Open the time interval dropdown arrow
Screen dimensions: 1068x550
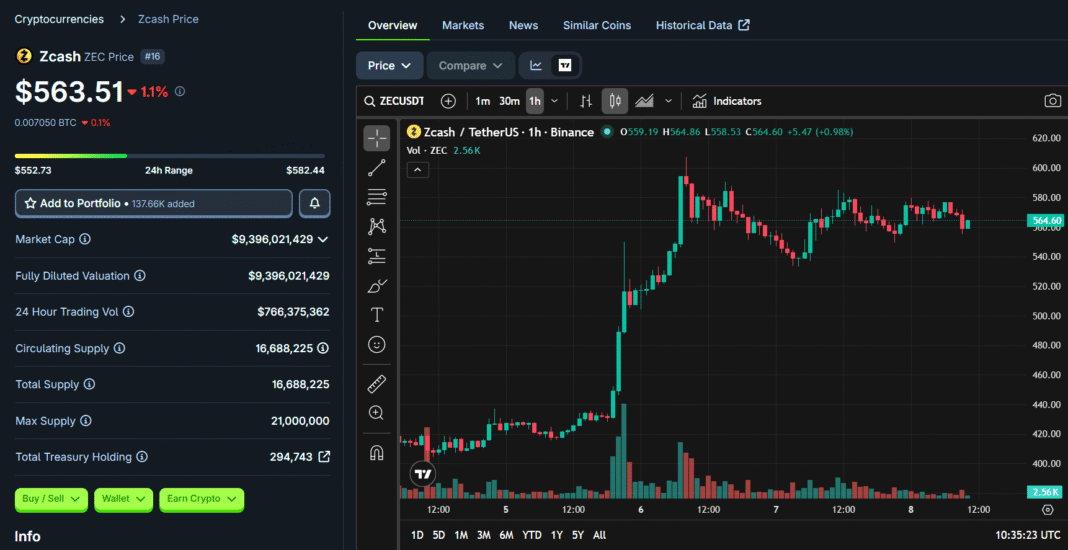(554, 101)
